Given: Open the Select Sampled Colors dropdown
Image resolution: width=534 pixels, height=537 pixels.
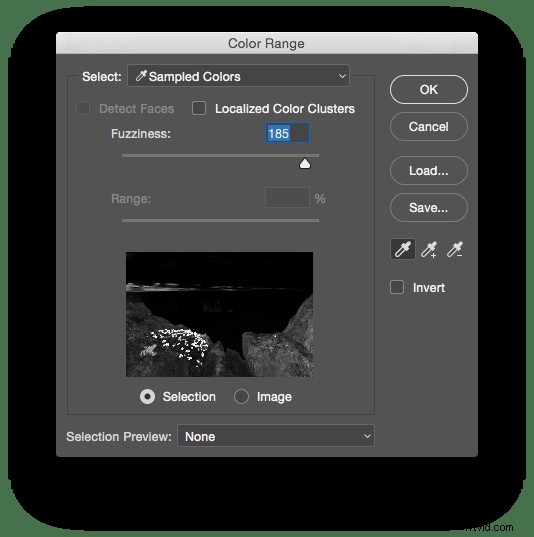Looking at the screenshot, I should (238, 76).
